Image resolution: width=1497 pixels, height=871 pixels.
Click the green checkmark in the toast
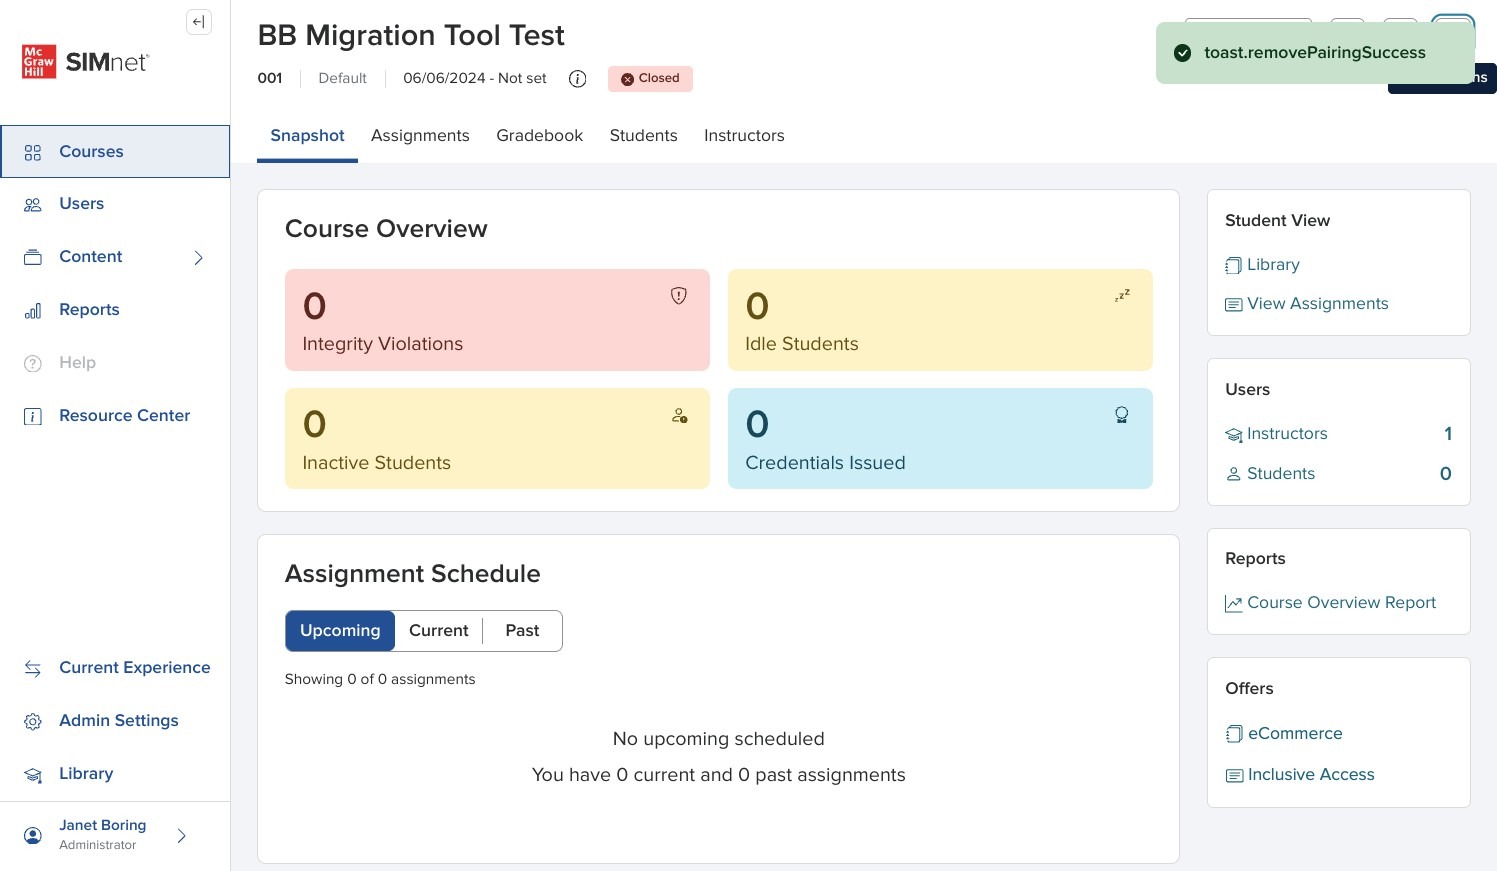1182,53
